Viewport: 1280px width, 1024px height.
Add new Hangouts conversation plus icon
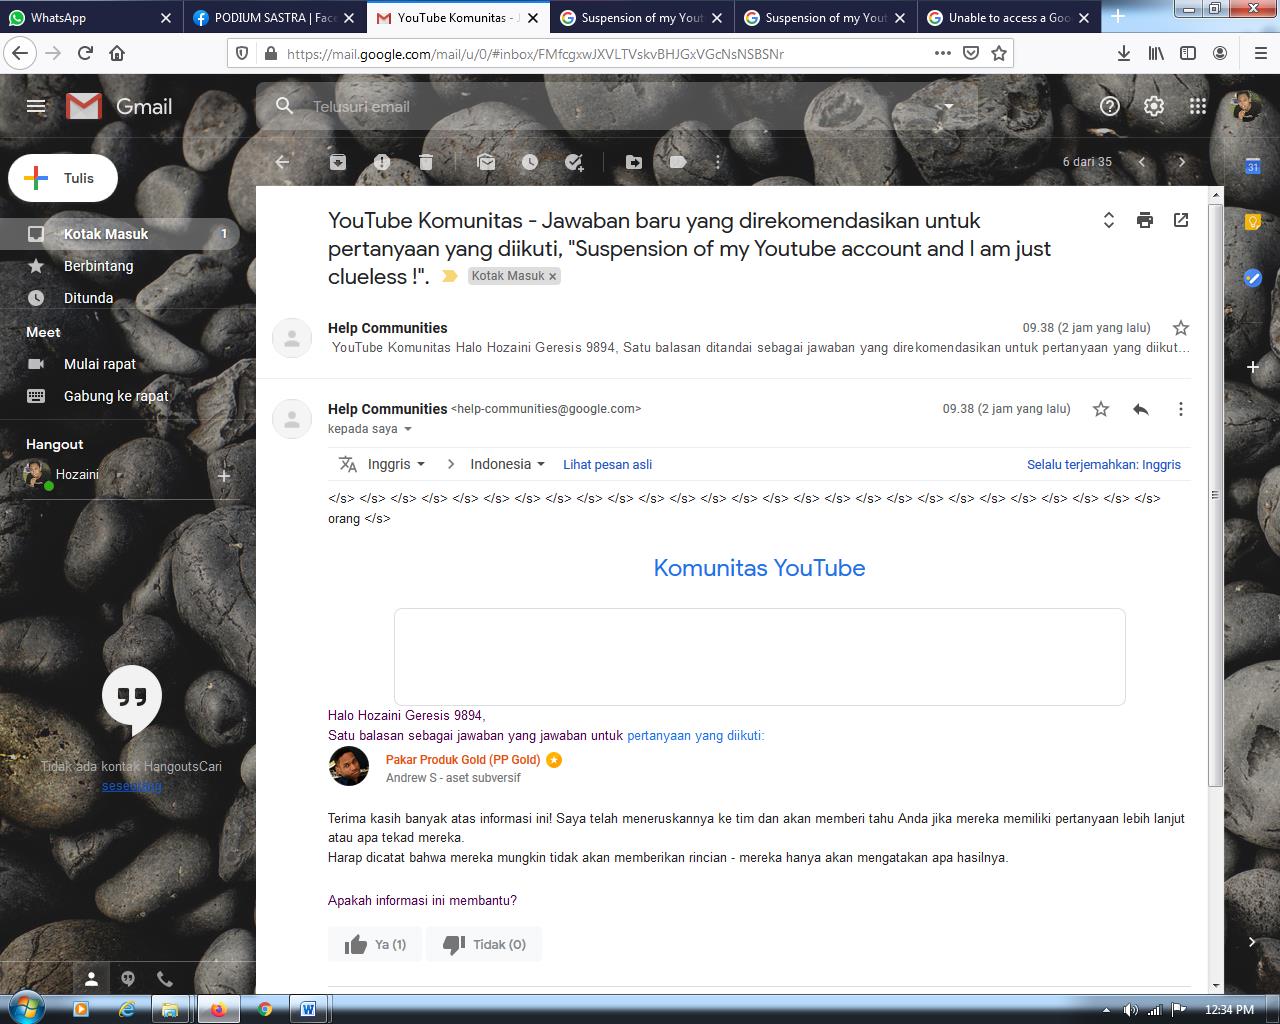[x=224, y=476]
